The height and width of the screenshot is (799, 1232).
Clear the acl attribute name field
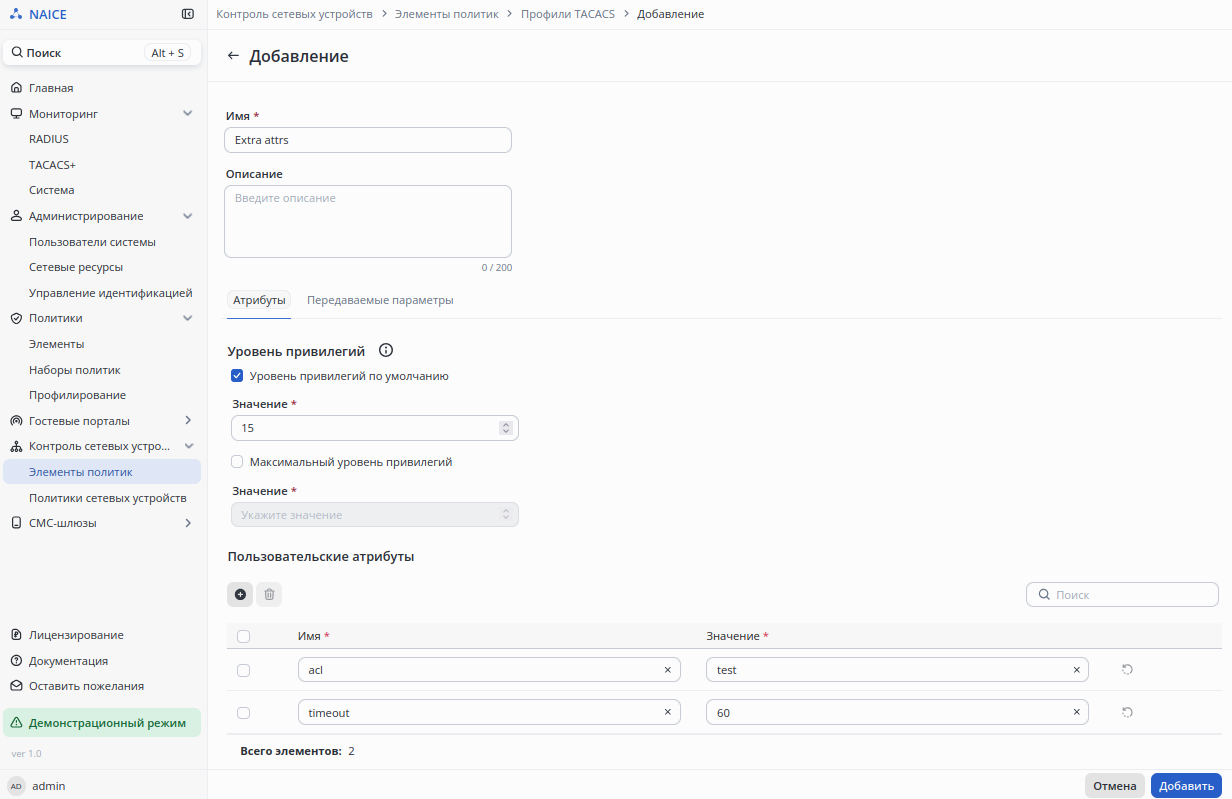pyautogui.click(x=667, y=670)
